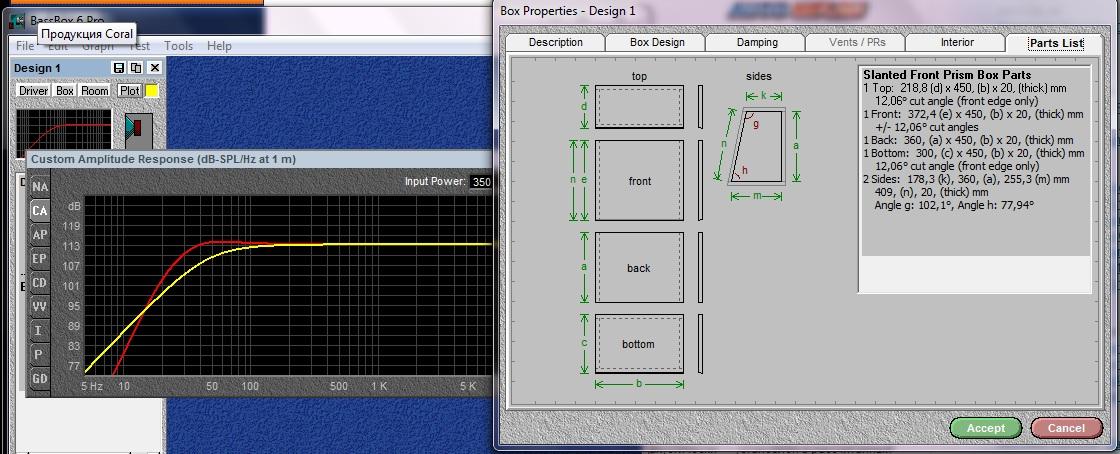This screenshot has height=454, width=1120.
Task: Open the Help menu
Action: (219, 46)
